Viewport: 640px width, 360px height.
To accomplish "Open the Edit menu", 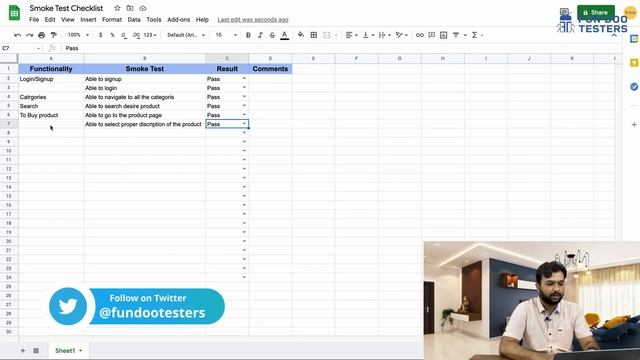I will [50, 20].
